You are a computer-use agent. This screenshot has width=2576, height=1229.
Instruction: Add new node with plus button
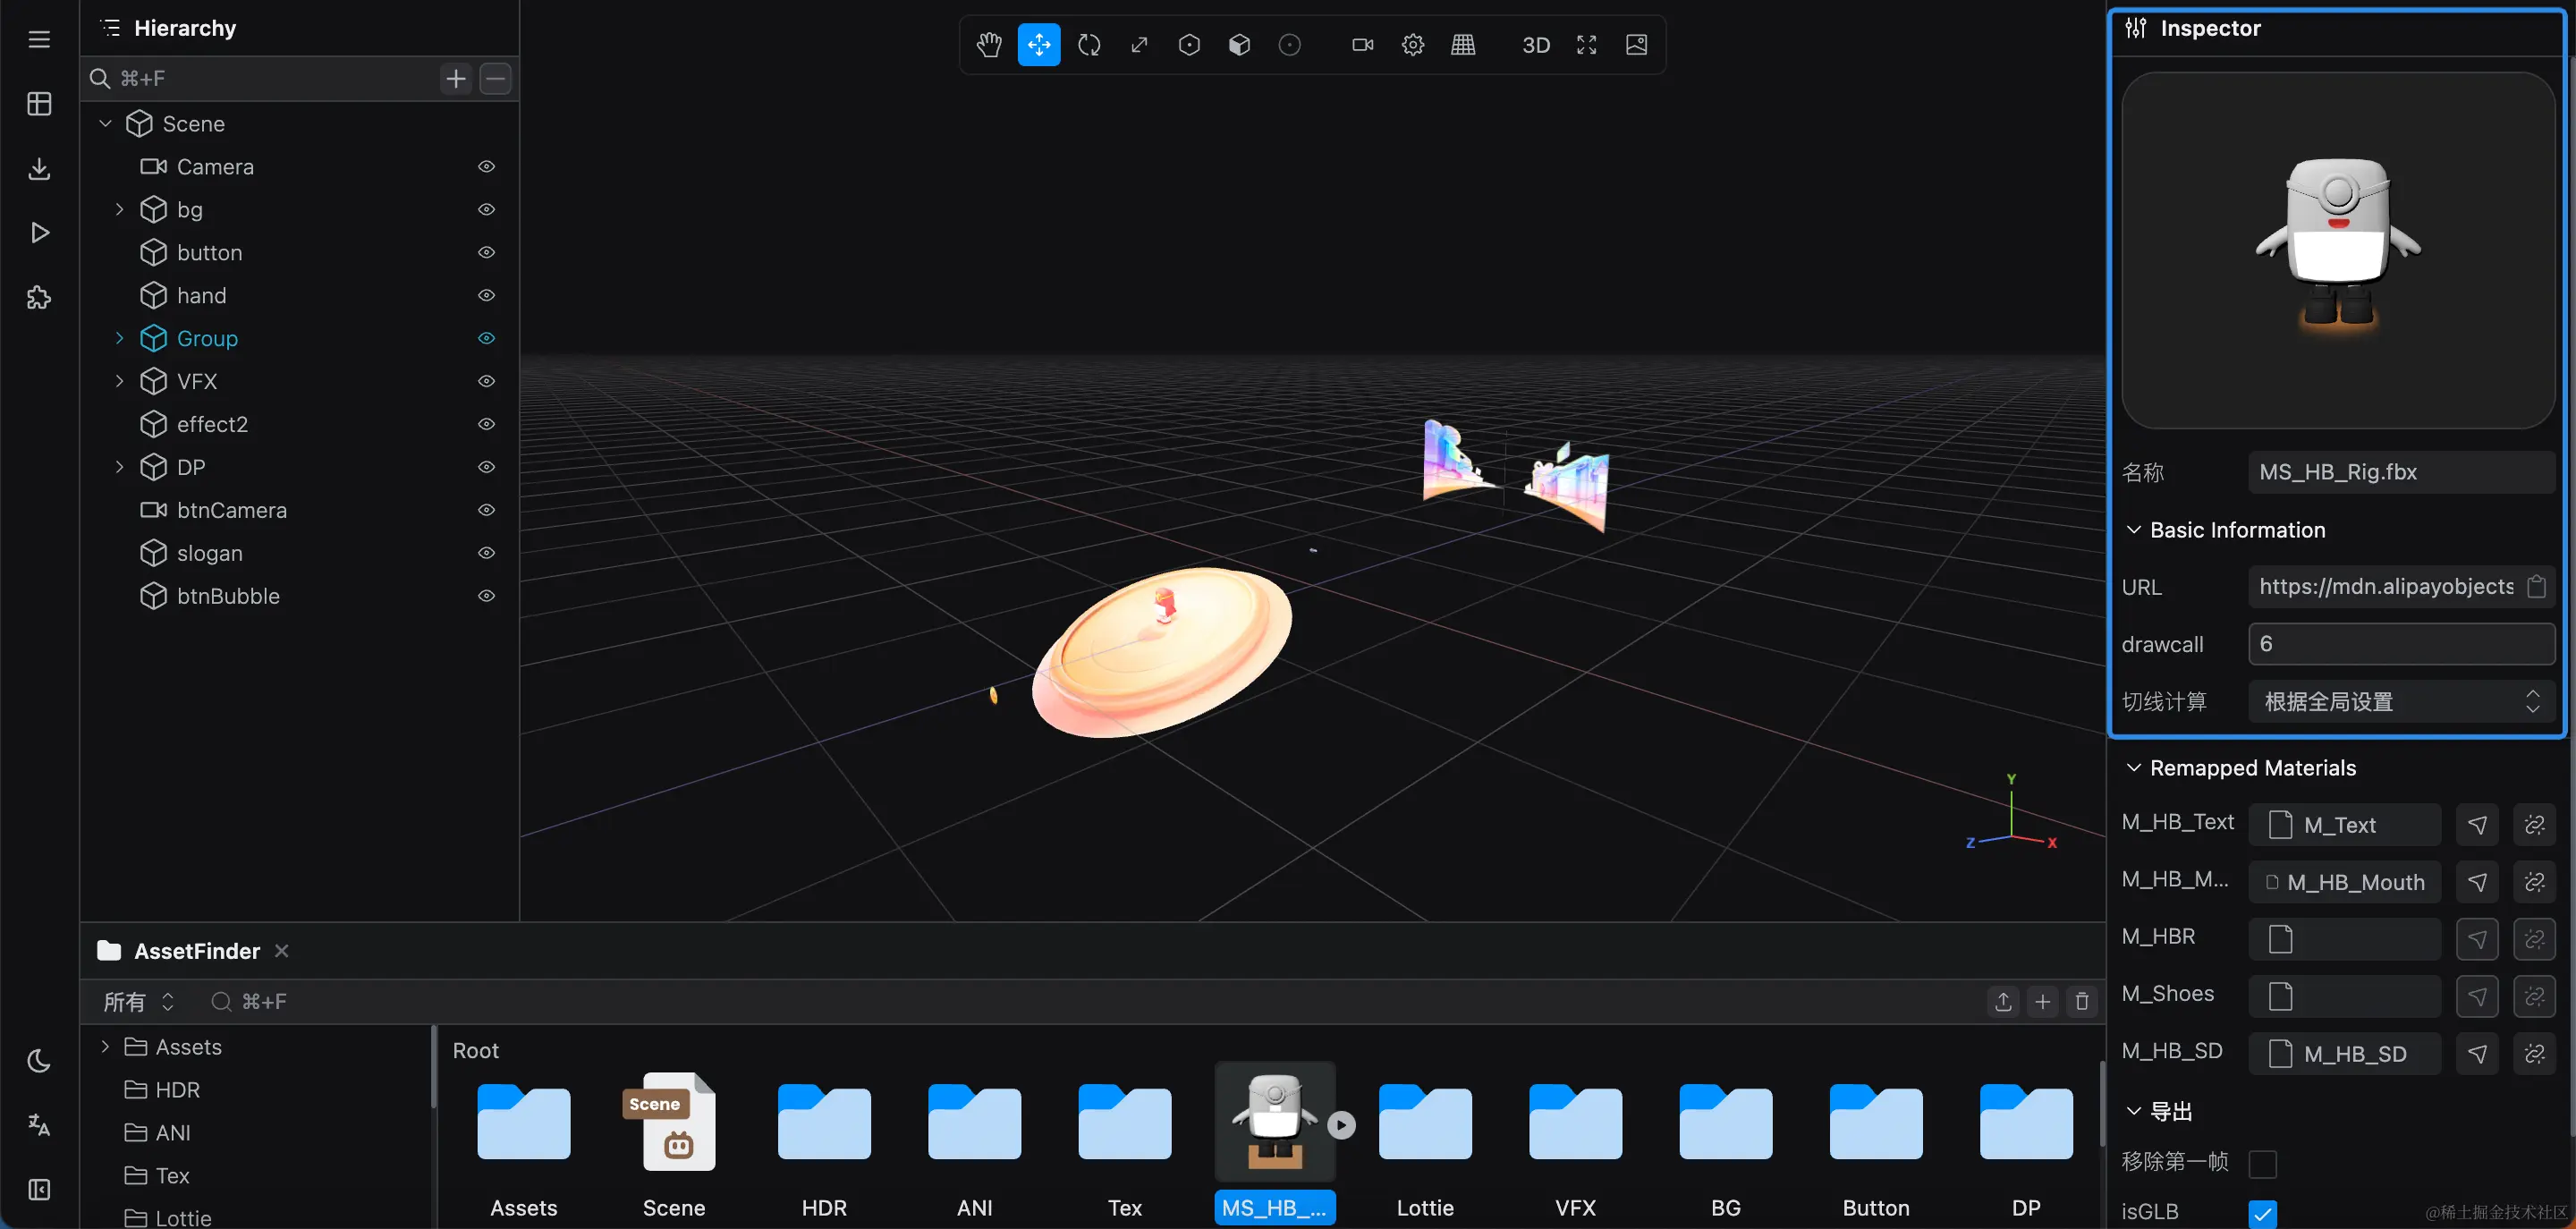456,79
